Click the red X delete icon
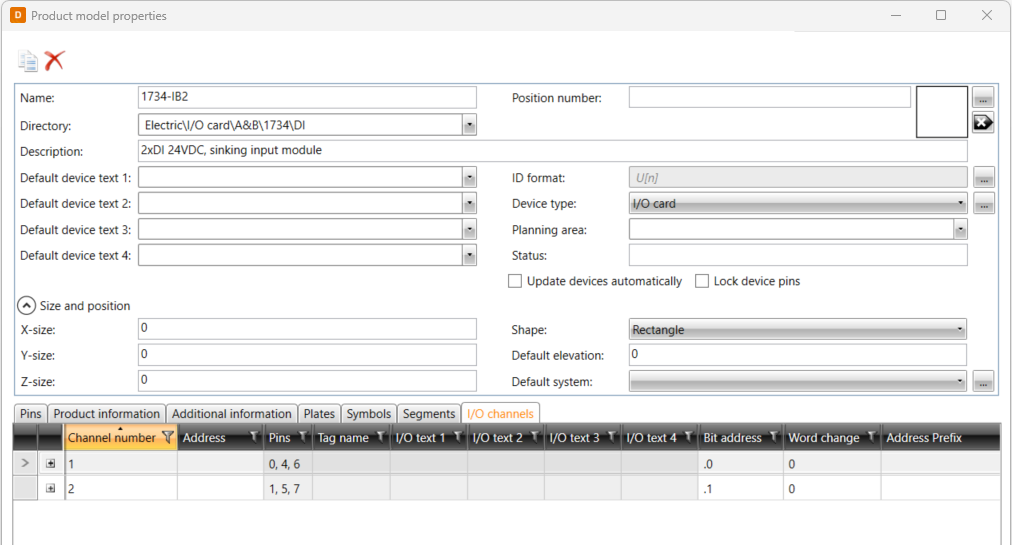Screen dimensions: 1012x545 tap(55, 61)
